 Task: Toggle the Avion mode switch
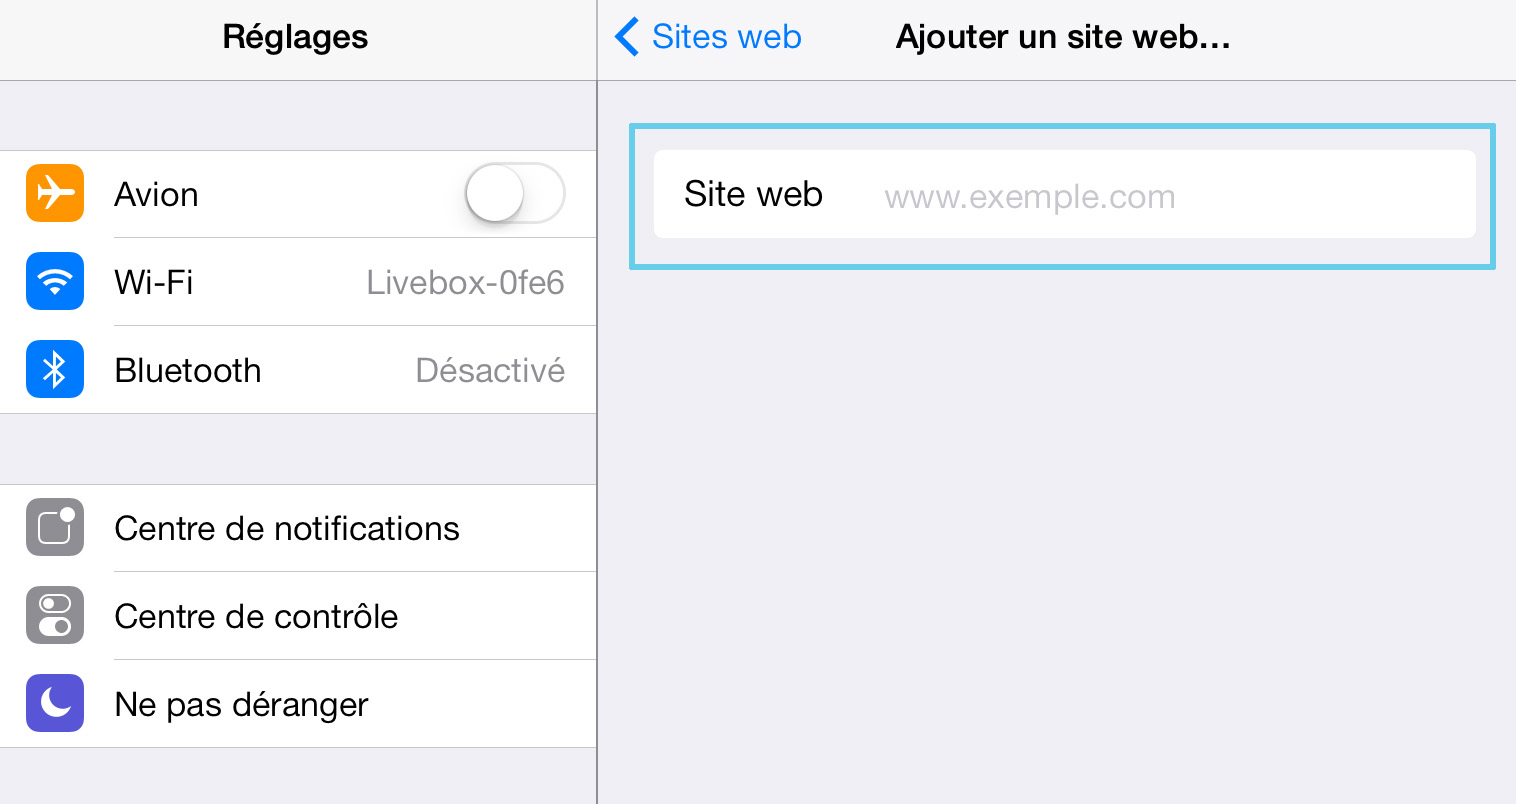point(515,193)
